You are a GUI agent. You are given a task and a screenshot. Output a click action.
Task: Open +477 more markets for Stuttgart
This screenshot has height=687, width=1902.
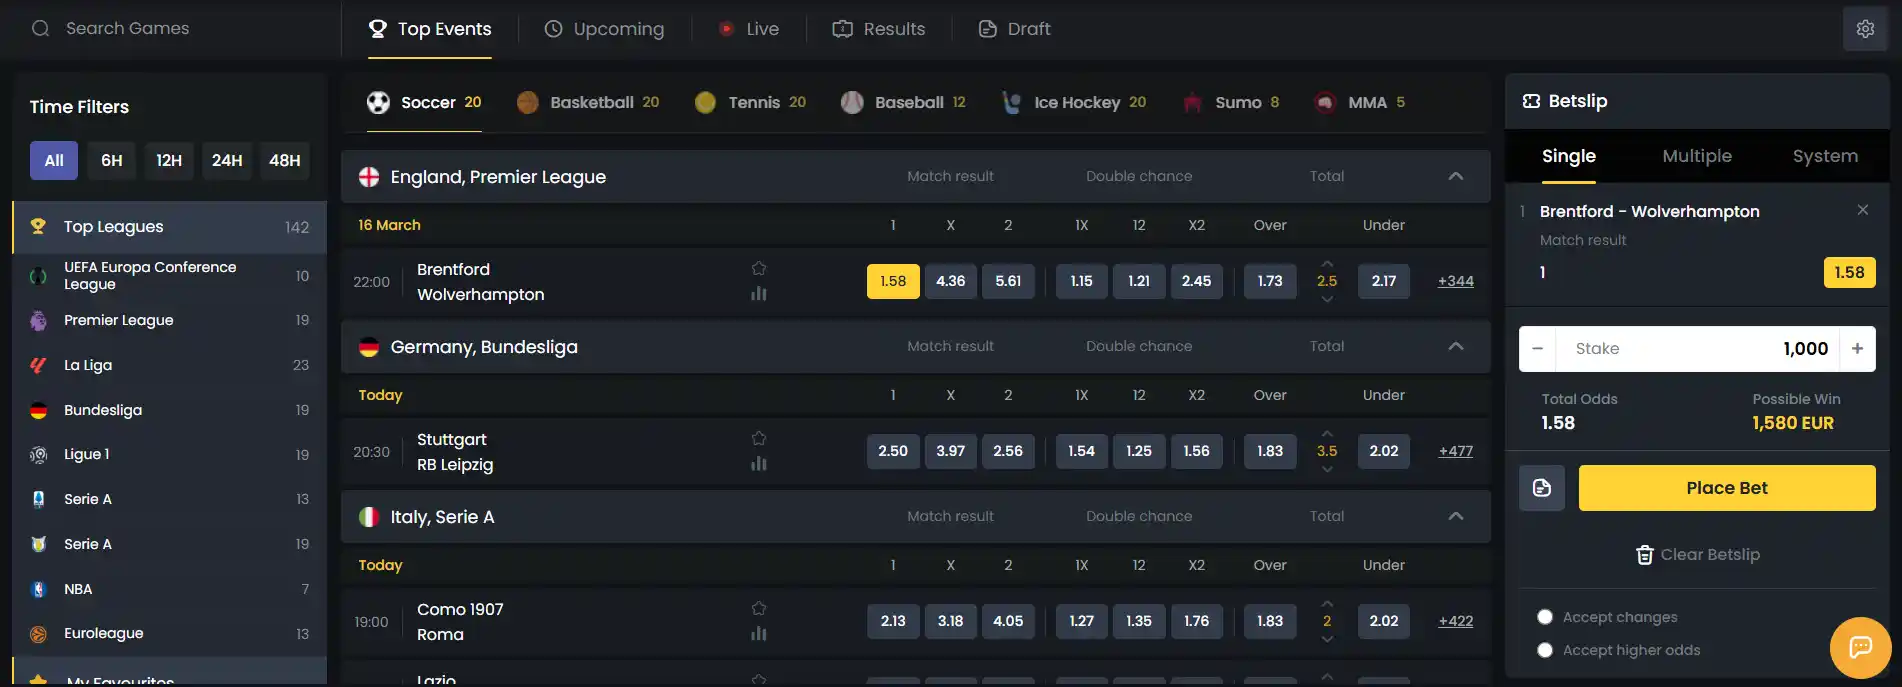tap(1456, 451)
